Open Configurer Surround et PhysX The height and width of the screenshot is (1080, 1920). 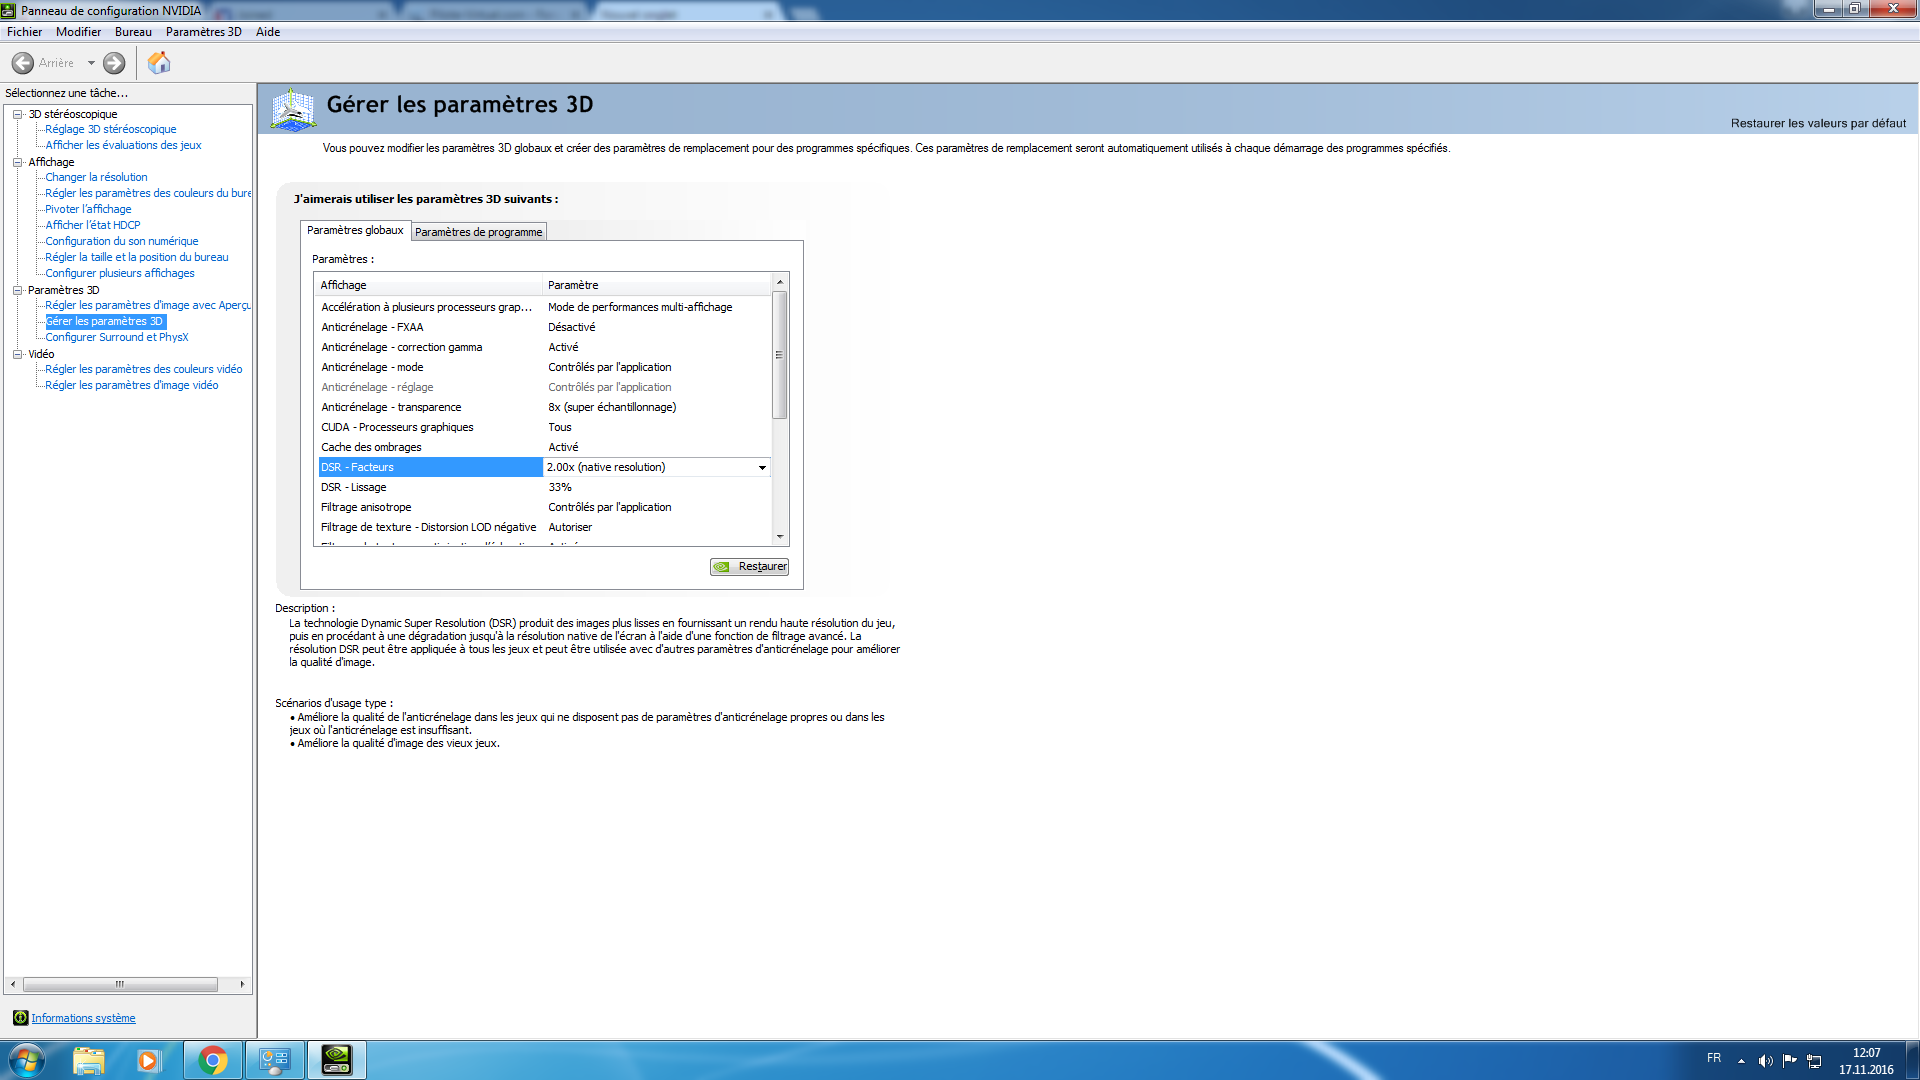tap(116, 337)
